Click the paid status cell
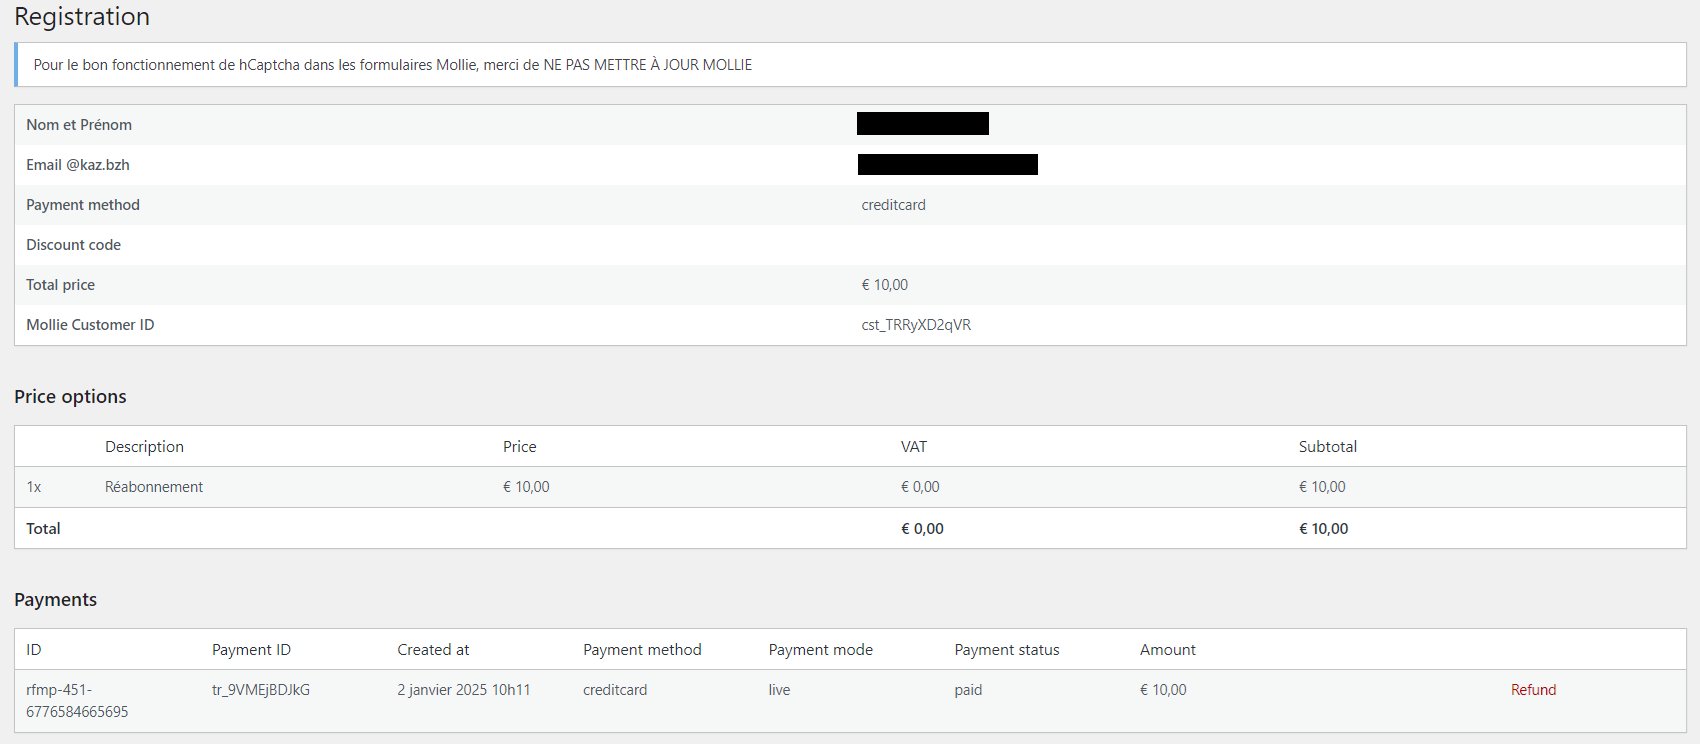Viewport: 1700px width, 744px height. pyautogui.click(x=968, y=690)
